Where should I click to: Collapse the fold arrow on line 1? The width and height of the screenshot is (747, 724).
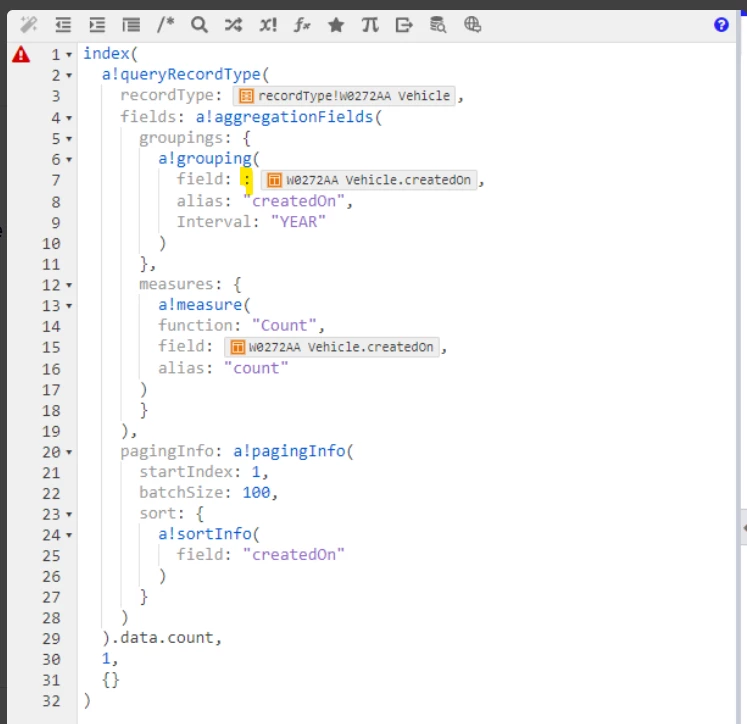[69, 55]
